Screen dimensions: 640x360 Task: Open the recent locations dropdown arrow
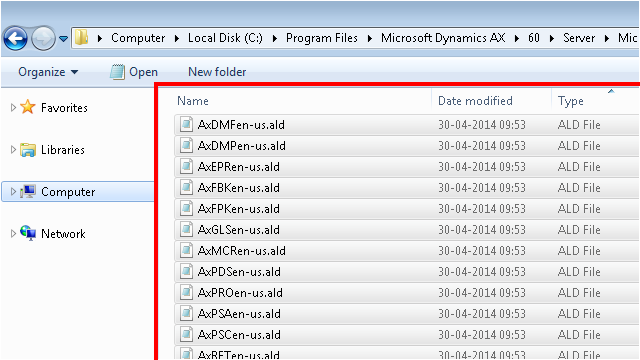click(63, 39)
